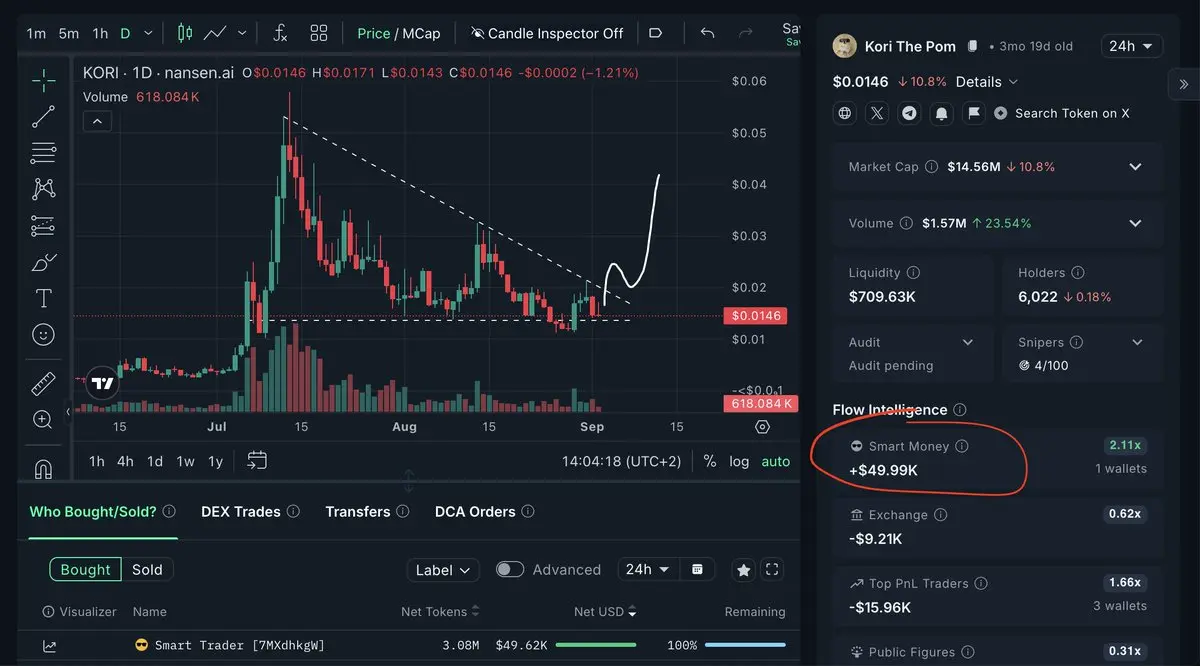
Task: Expand the Volume section
Action: (1135, 223)
